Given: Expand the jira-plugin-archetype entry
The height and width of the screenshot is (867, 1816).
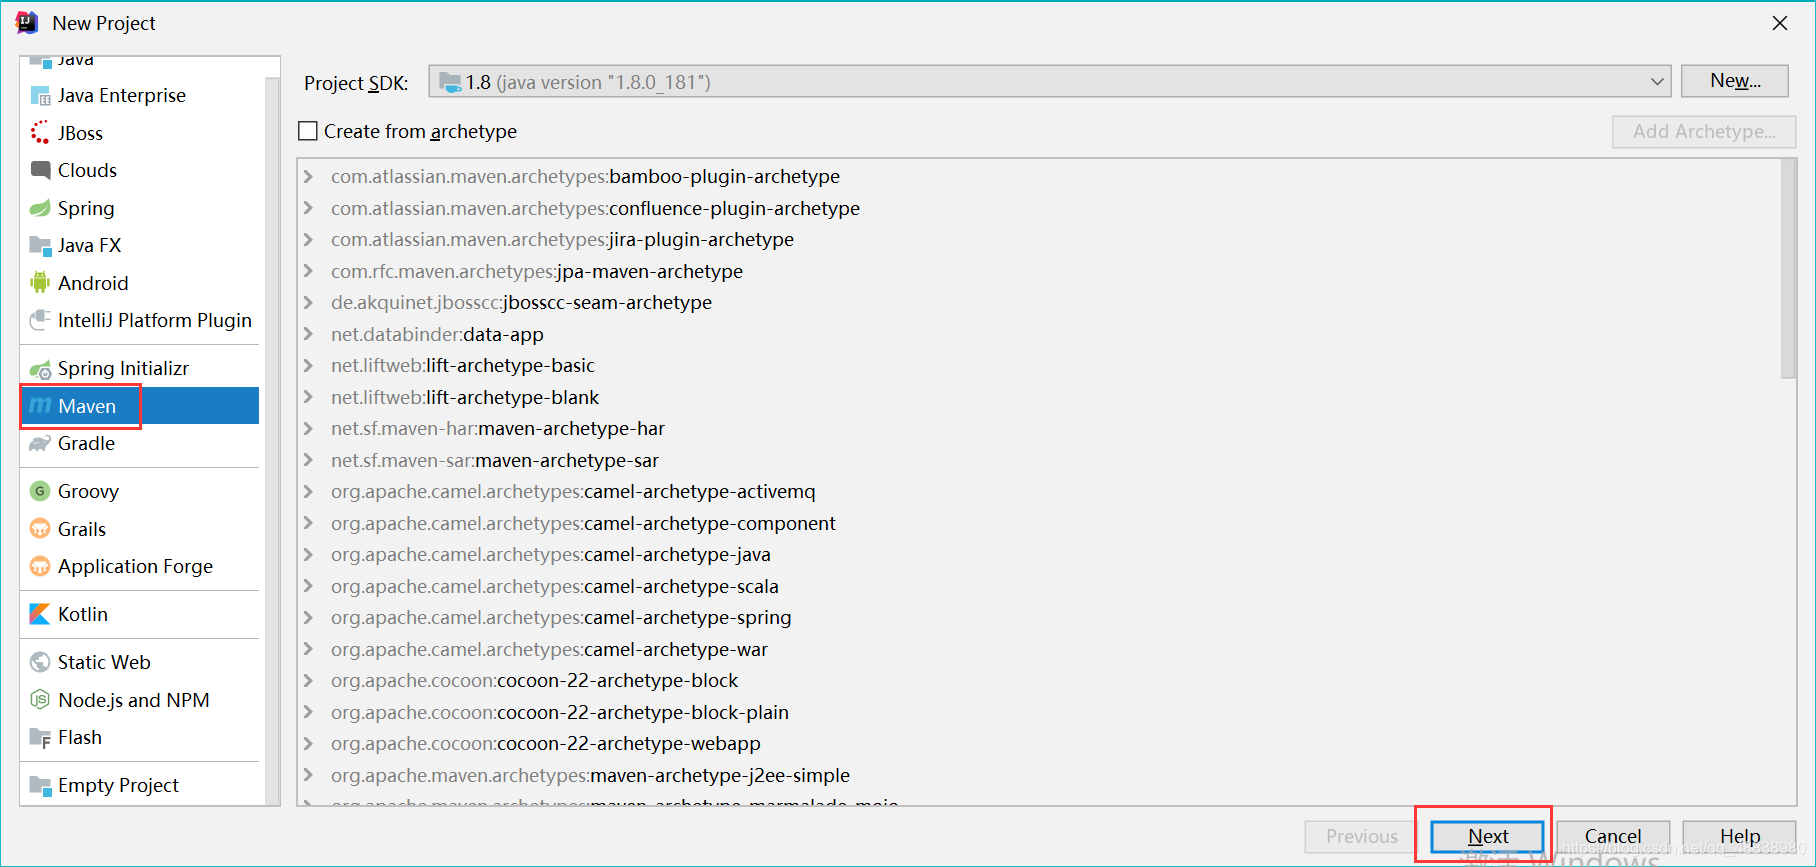Looking at the screenshot, I should 309,240.
